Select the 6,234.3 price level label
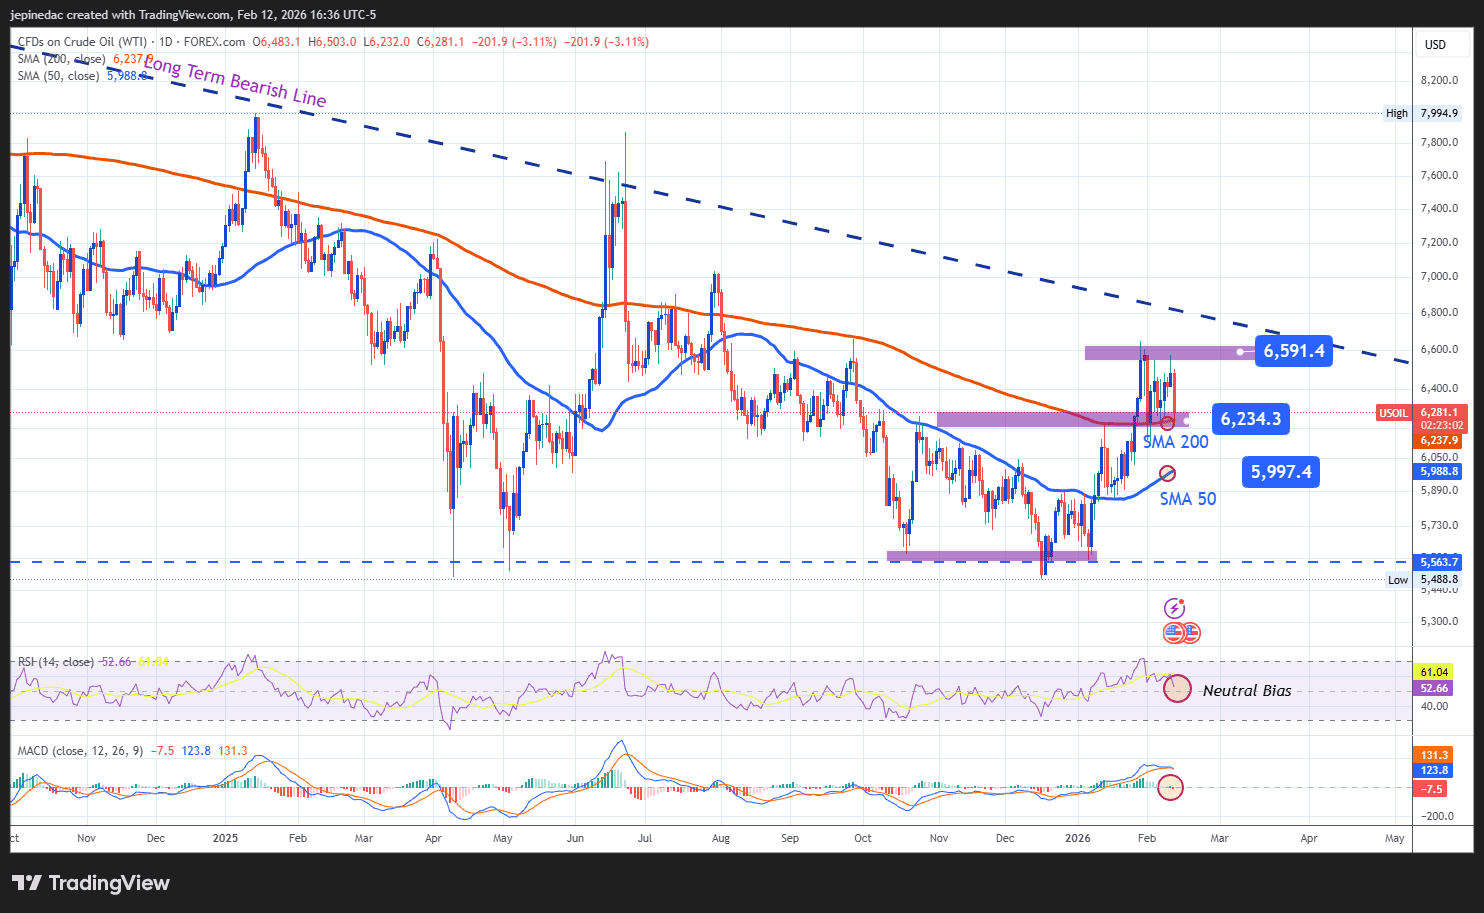The height and width of the screenshot is (913, 1484). tap(1250, 419)
